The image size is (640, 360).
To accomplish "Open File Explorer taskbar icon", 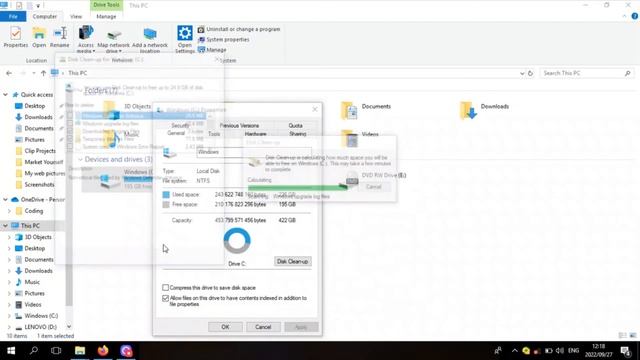I will click(80, 351).
